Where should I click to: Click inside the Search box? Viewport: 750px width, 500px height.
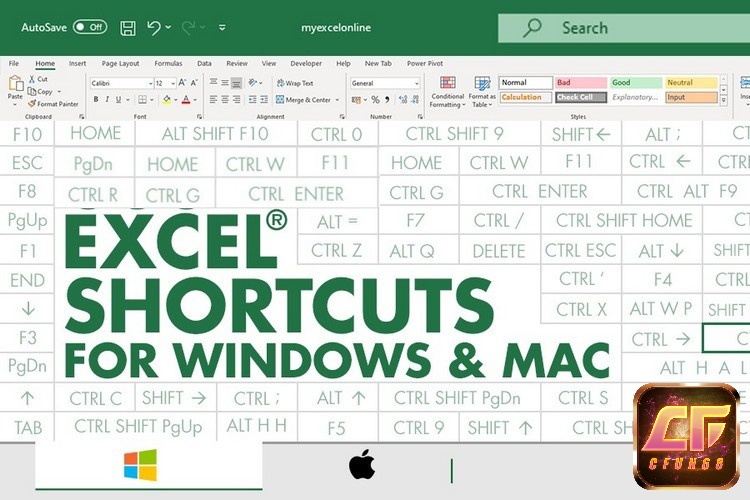click(624, 28)
